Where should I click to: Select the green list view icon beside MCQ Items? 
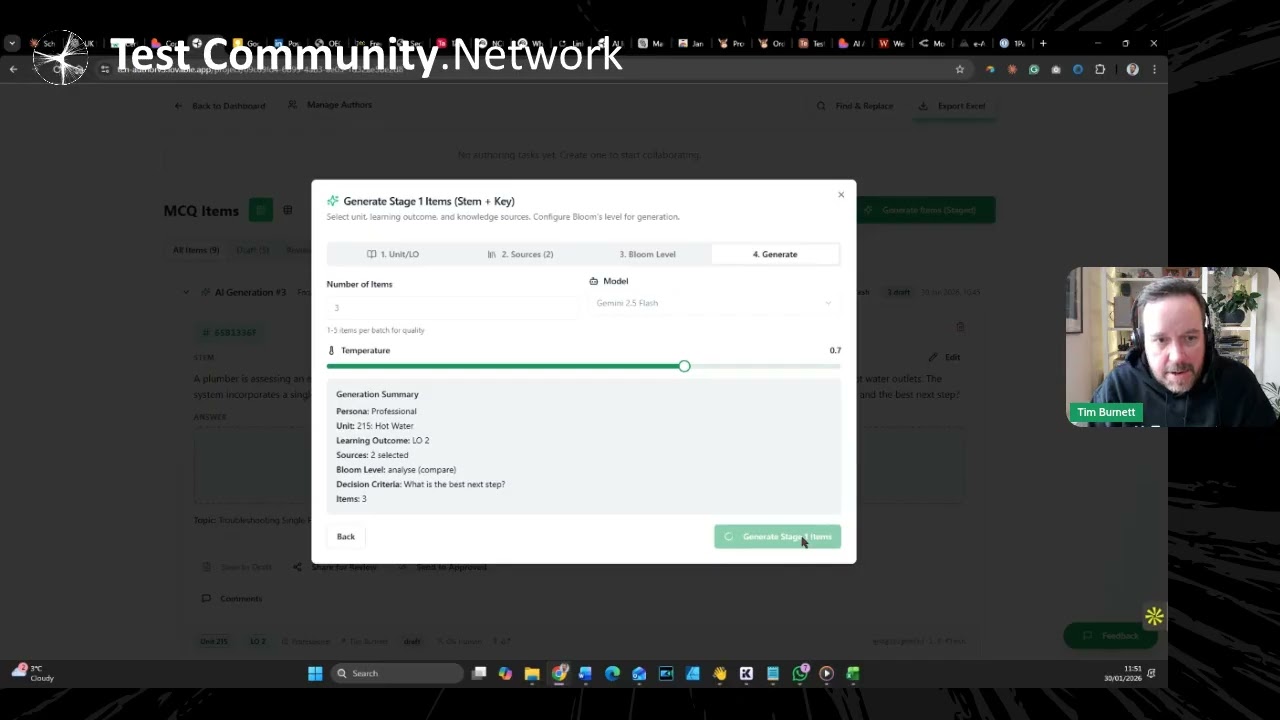(x=261, y=210)
